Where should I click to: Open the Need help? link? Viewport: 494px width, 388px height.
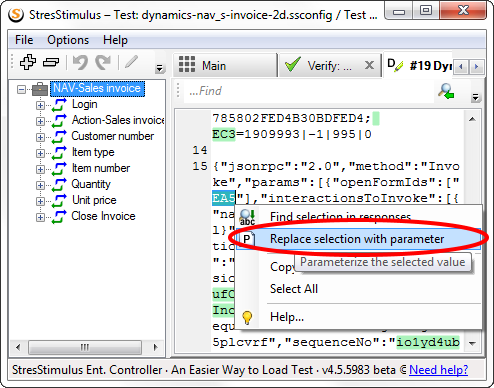point(438,370)
